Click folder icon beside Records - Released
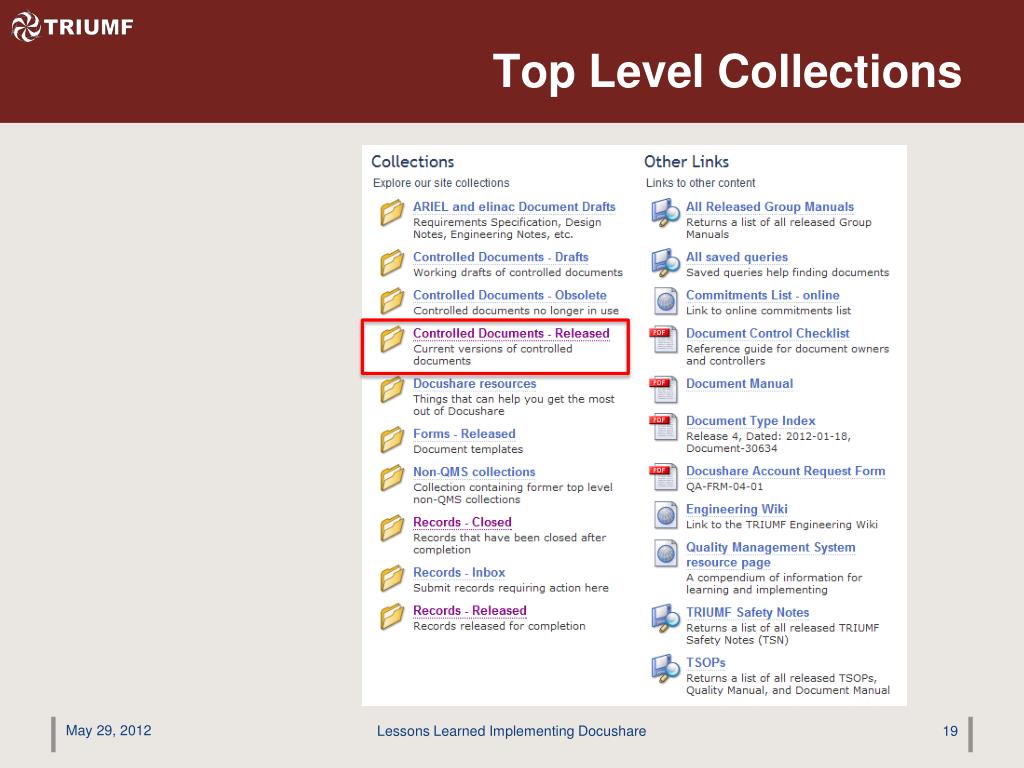 [392, 616]
